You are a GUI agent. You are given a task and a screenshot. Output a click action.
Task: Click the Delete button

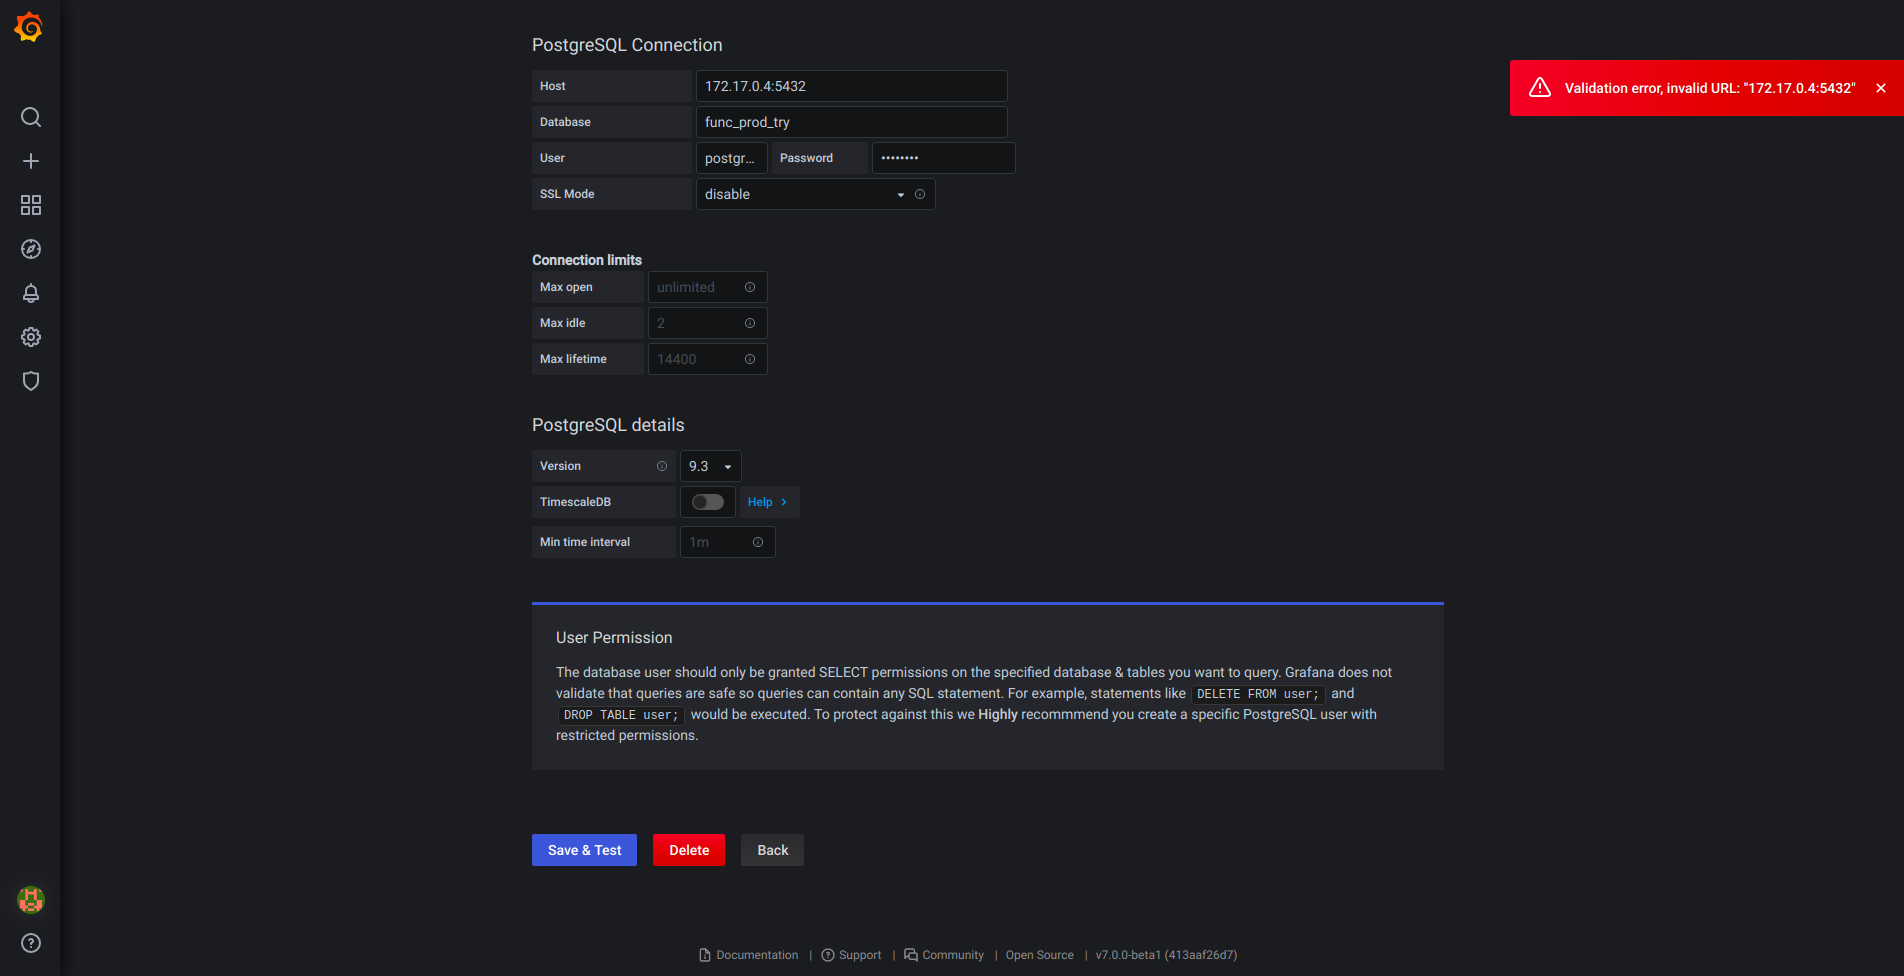pyautogui.click(x=689, y=850)
